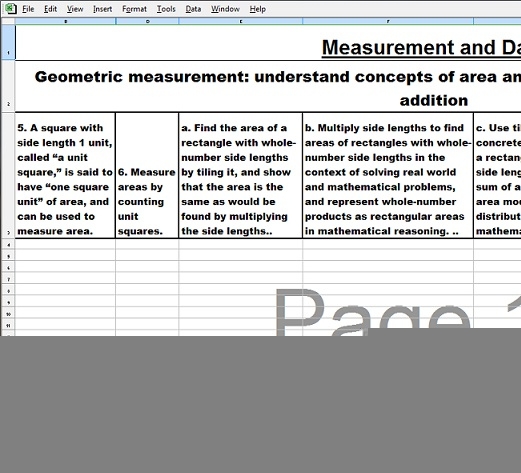Open the Edit menu
Viewport: 521px width, 473px height.
pyautogui.click(x=50, y=9)
